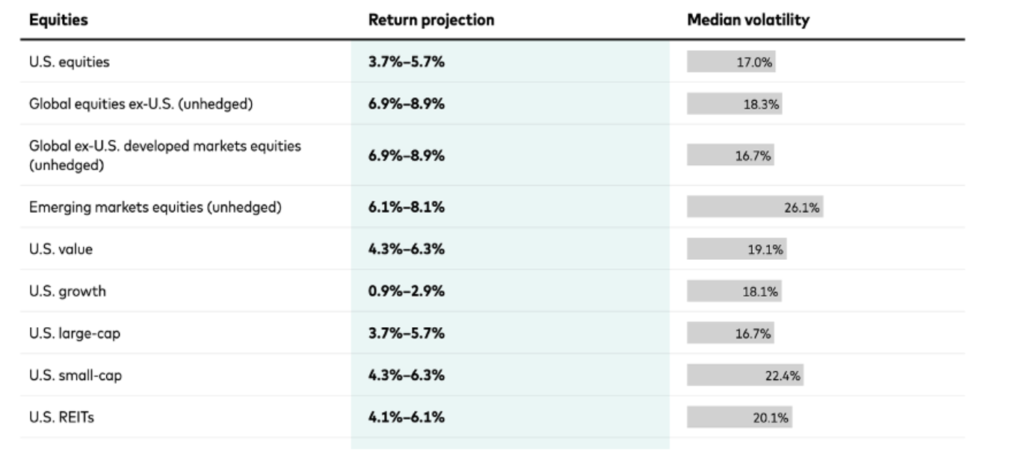This screenshot has width=1024, height=469.
Task: Click the Return projection column header
Action: coord(431,20)
